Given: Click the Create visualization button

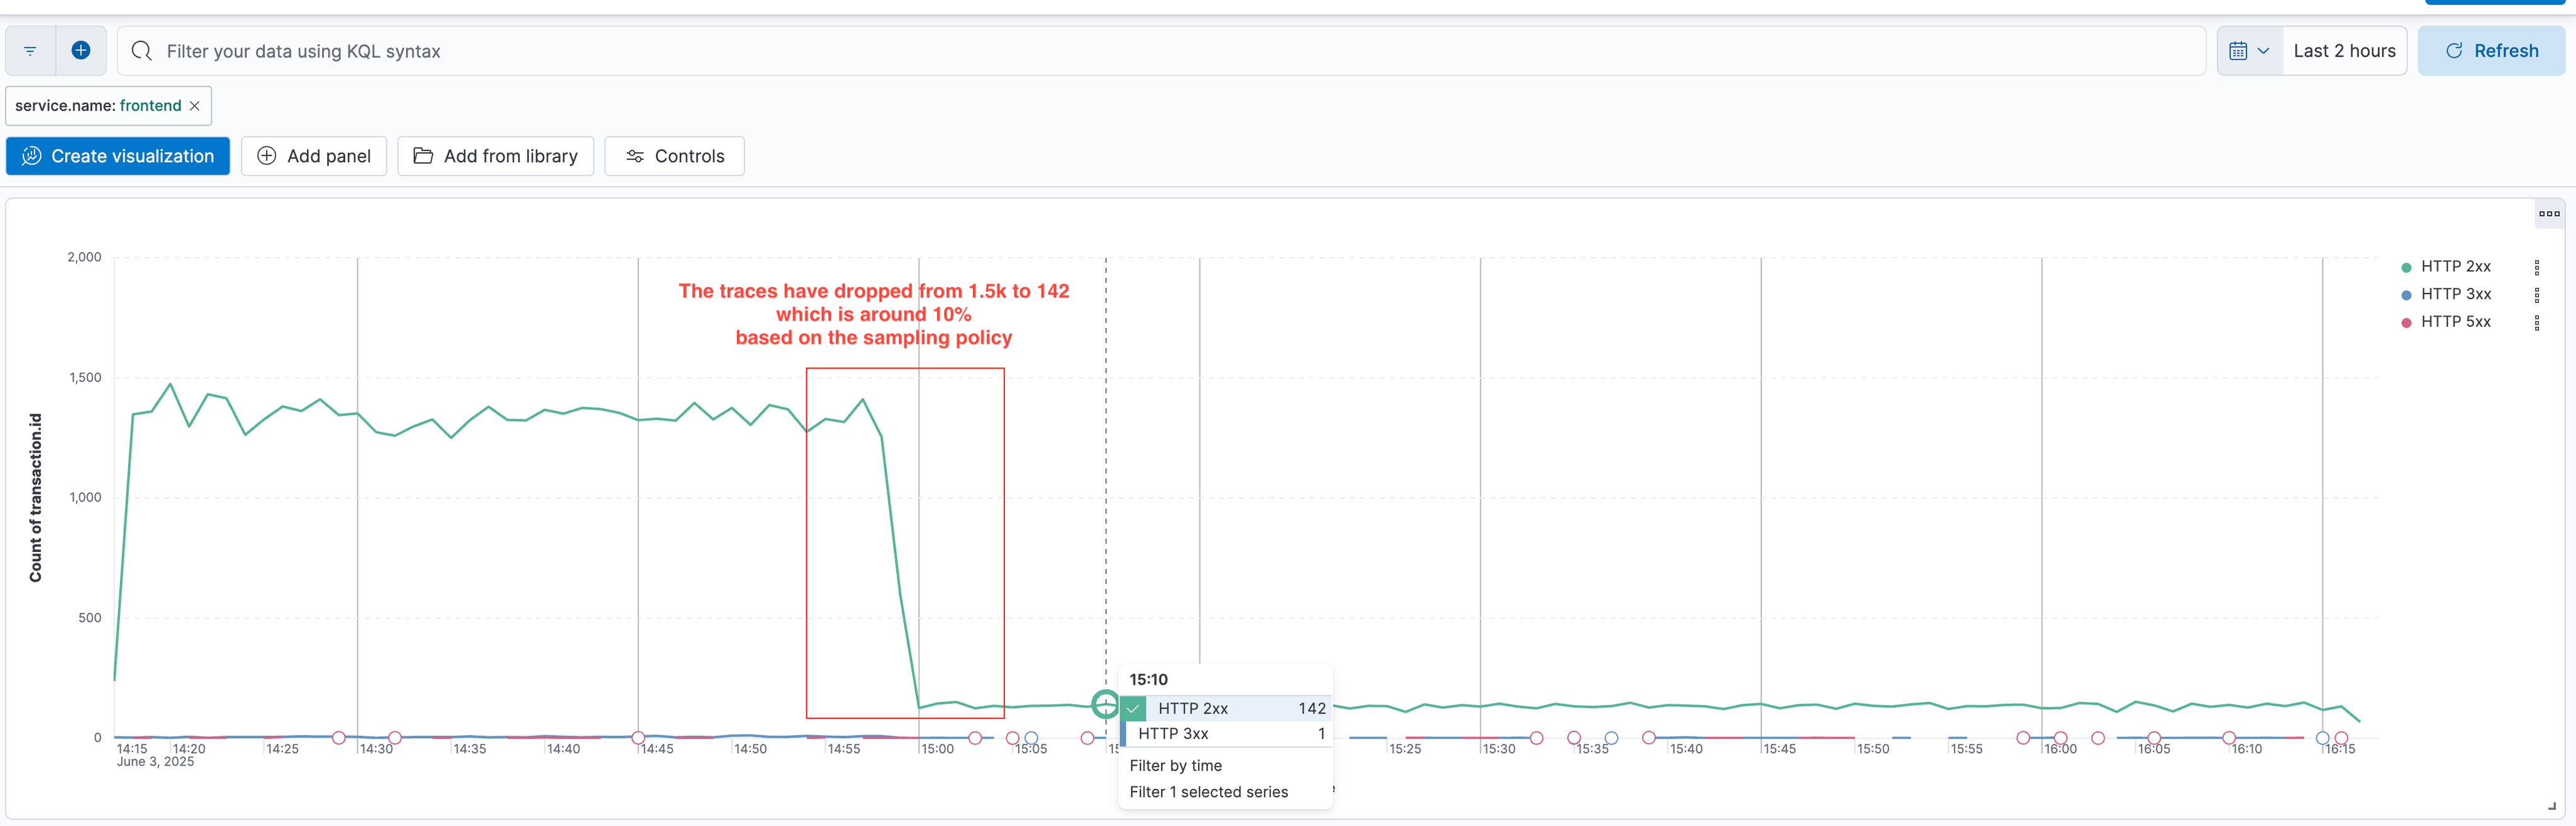Looking at the screenshot, I should pyautogui.click(x=117, y=156).
